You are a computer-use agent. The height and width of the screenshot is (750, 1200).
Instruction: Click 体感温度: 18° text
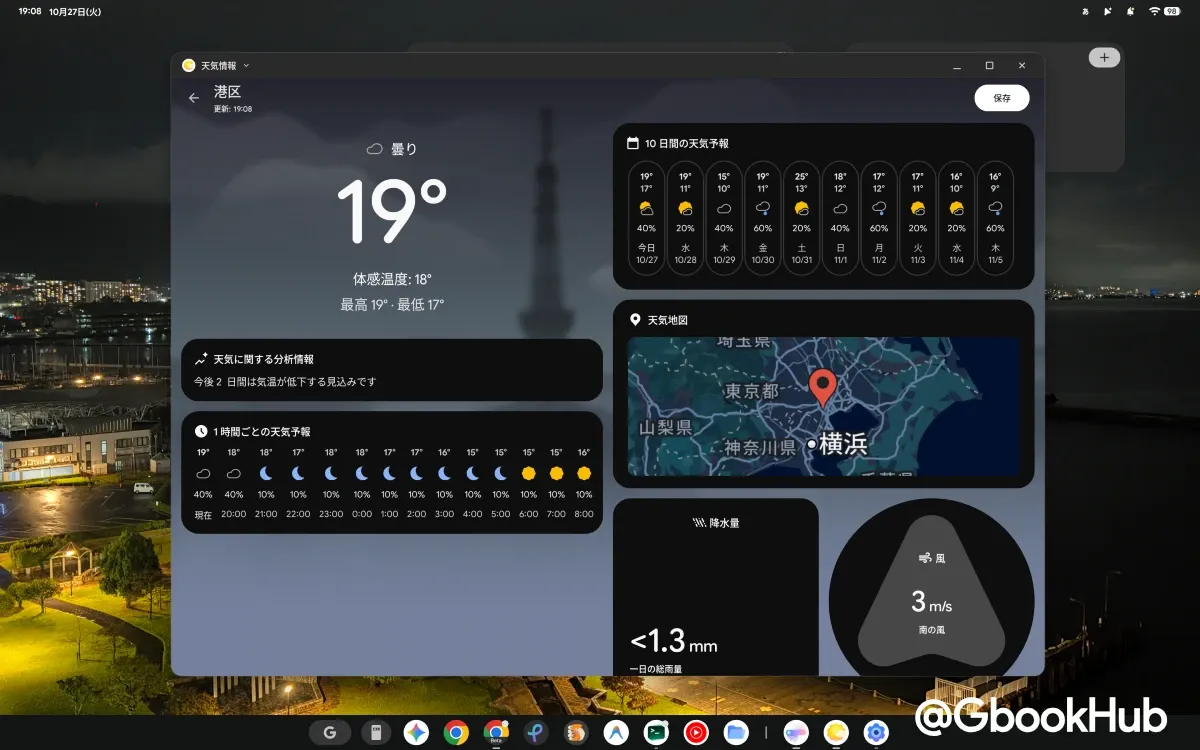click(x=392, y=279)
